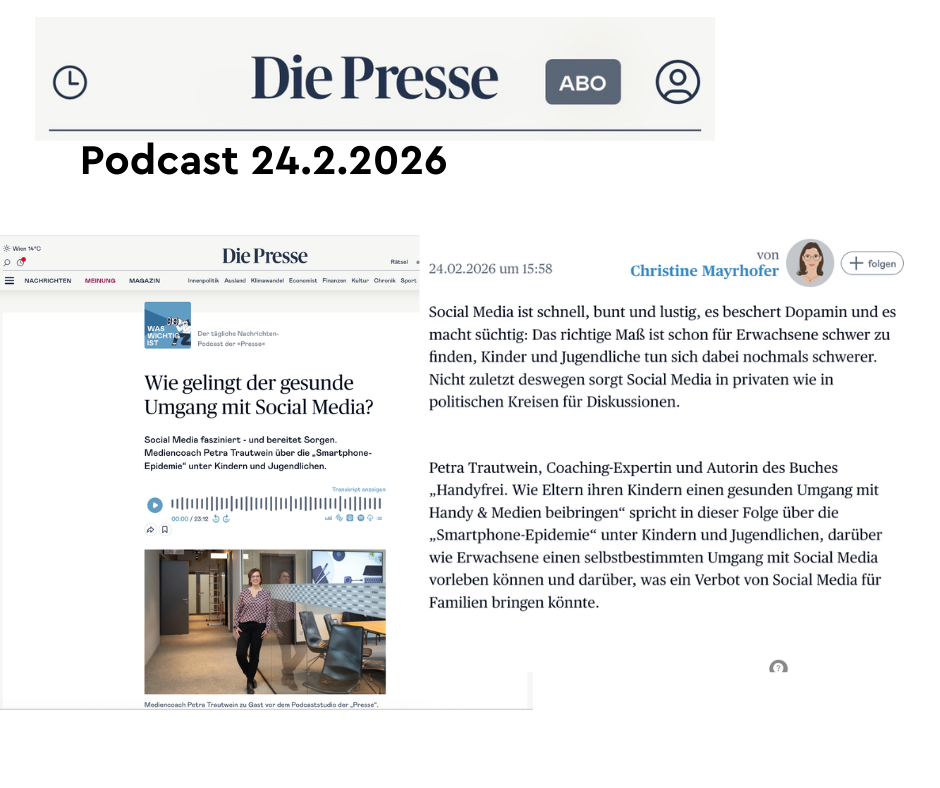Select the NACHRICHTEN menu item
Viewport: 940px width, 788px height.
coord(48,281)
